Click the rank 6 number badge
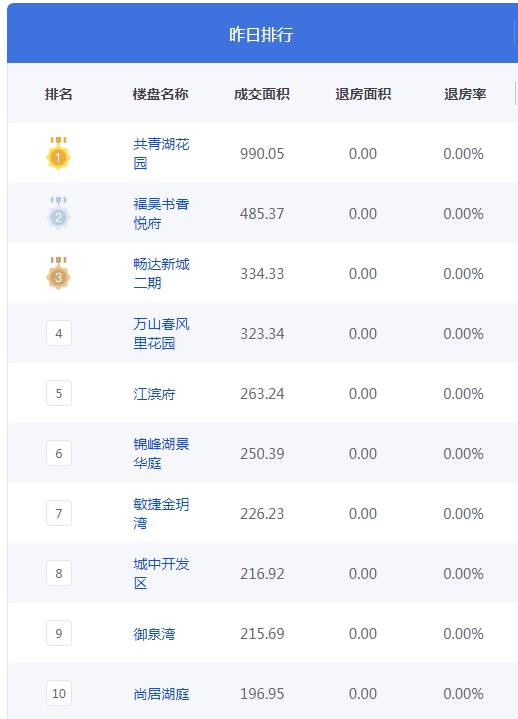This screenshot has height=719, width=518. click(x=59, y=453)
